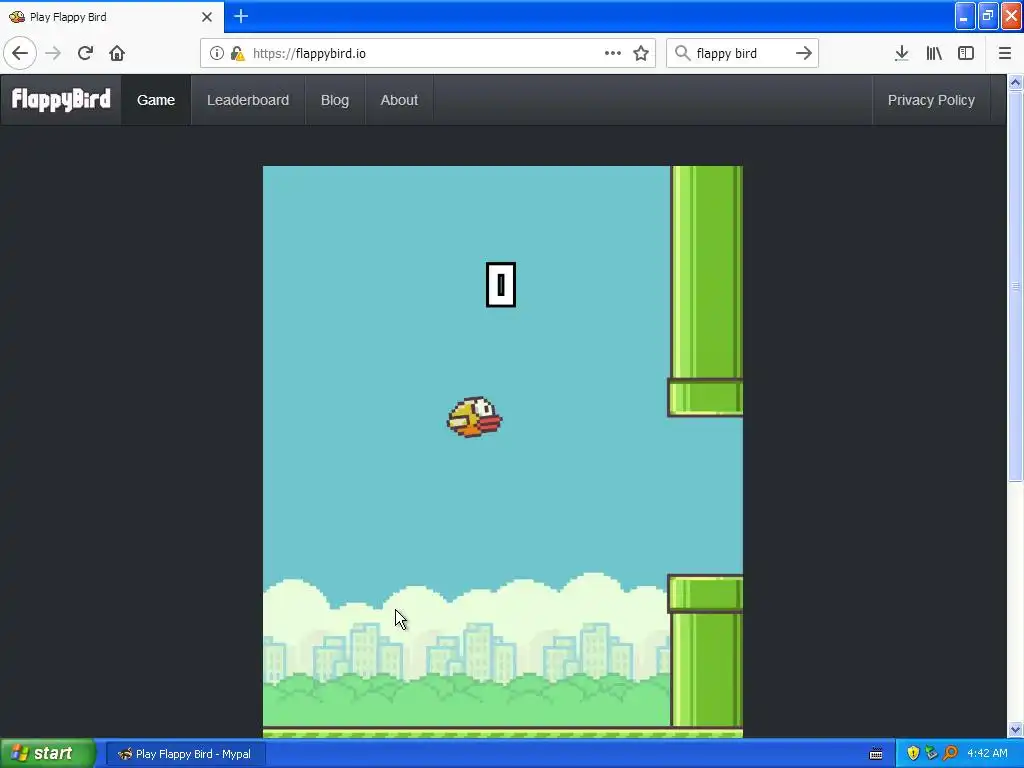Reload the Flappy Bird page
1024x768 pixels.
[85, 53]
